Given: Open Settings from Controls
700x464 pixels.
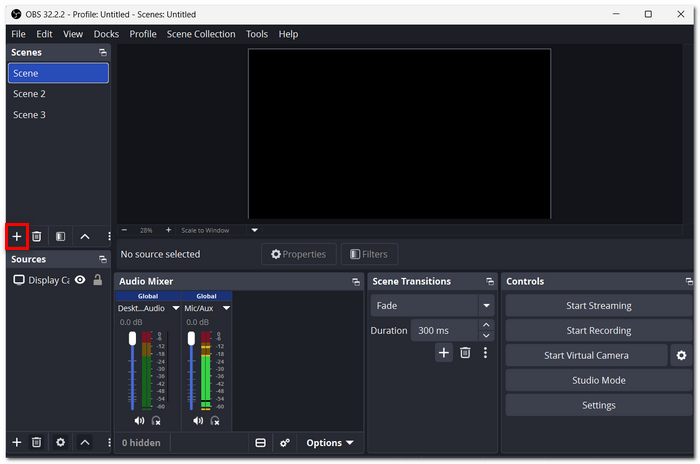Looking at the screenshot, I should [x=599, y=405].
